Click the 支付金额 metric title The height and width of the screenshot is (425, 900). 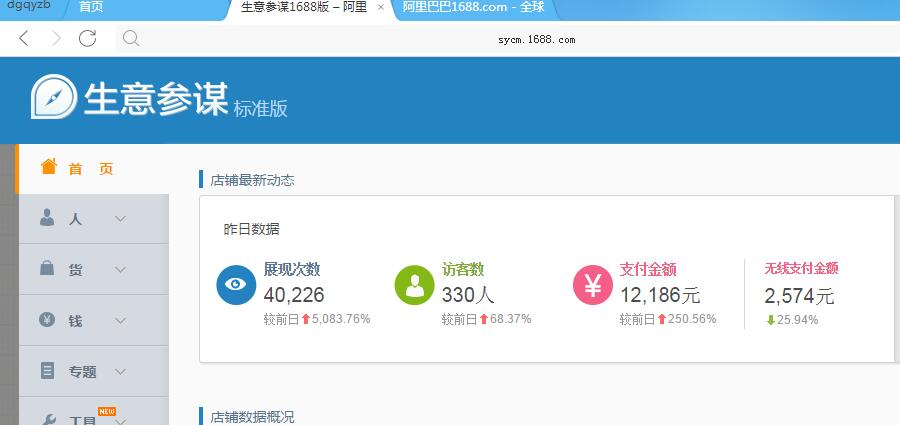(647, 269)
